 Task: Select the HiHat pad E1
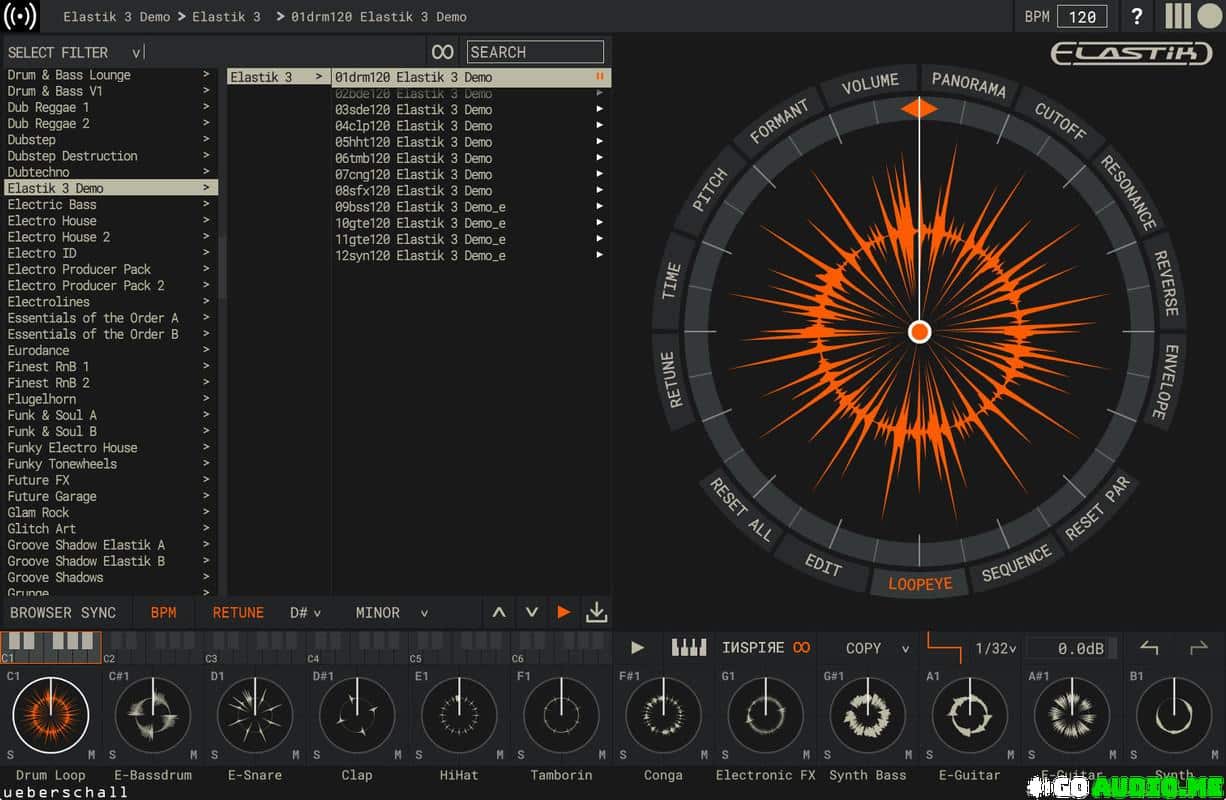click(x=459, y=715)
